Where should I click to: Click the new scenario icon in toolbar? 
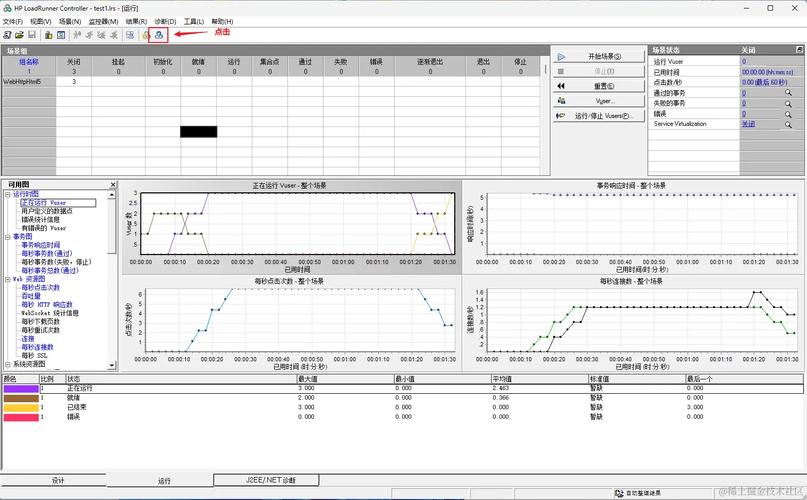click(x=7, y=34)
